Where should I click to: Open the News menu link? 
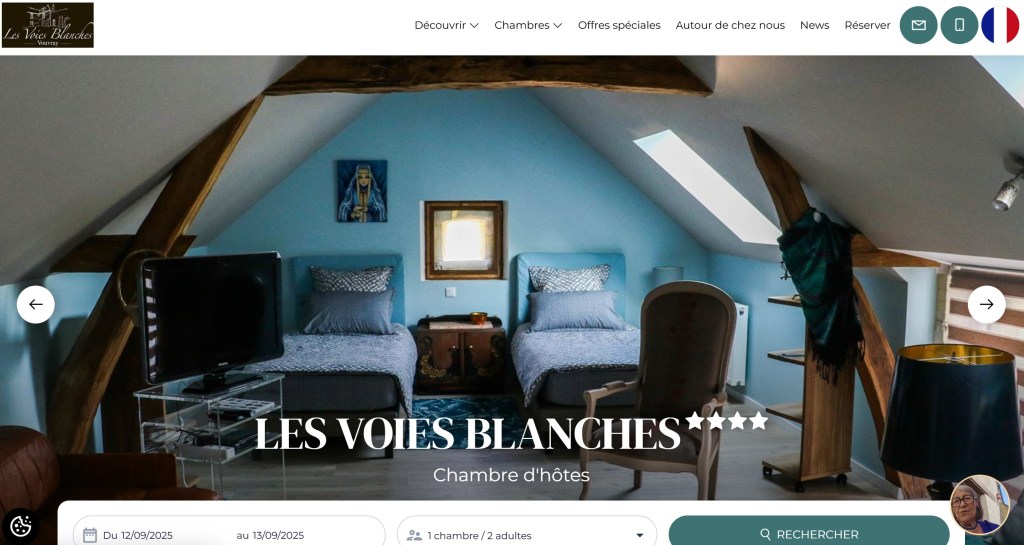tap(814, 25)
